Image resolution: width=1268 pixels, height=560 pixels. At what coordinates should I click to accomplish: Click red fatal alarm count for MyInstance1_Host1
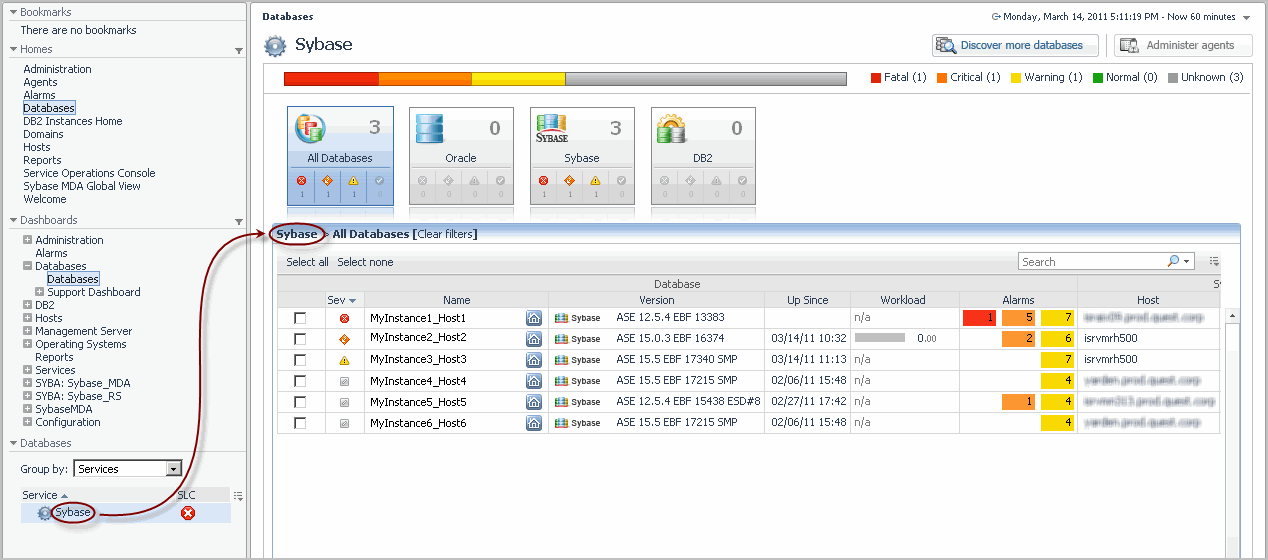tap(980, 318)
